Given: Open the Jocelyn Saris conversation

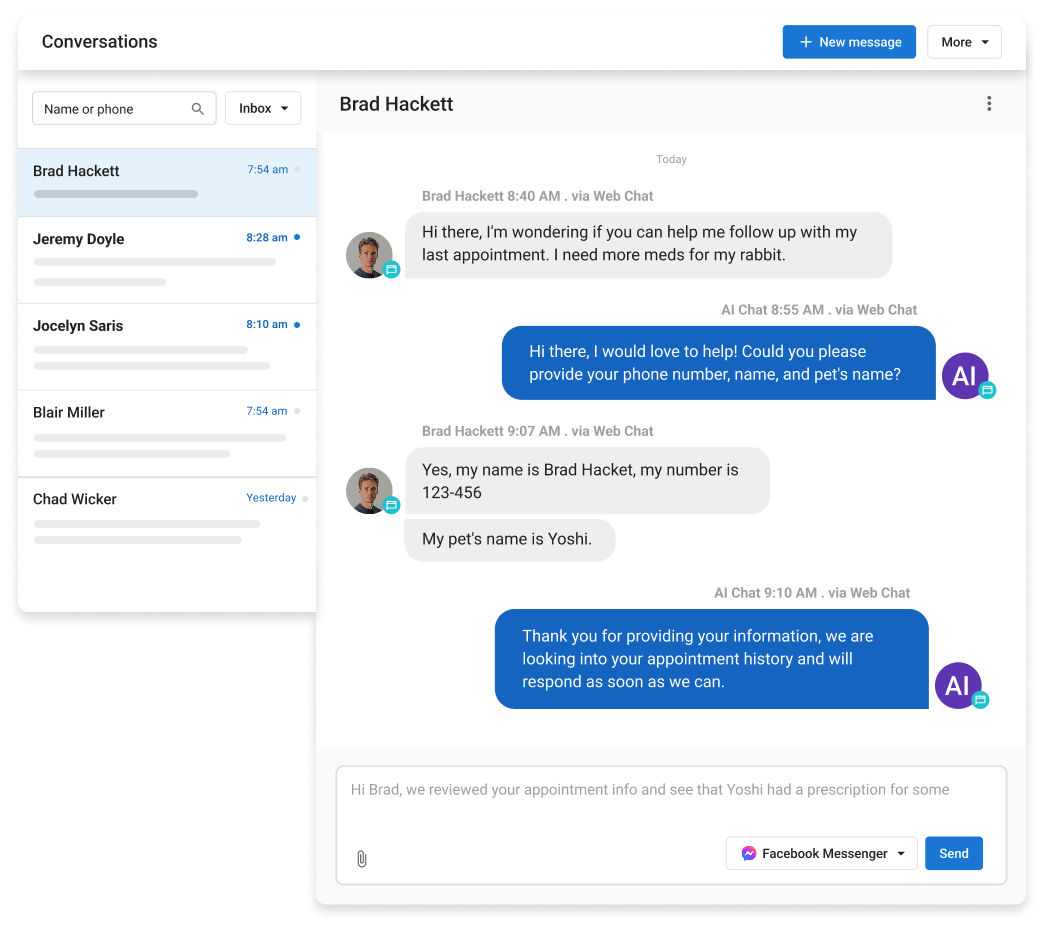Looking at the screenshot, I should 167,347.
